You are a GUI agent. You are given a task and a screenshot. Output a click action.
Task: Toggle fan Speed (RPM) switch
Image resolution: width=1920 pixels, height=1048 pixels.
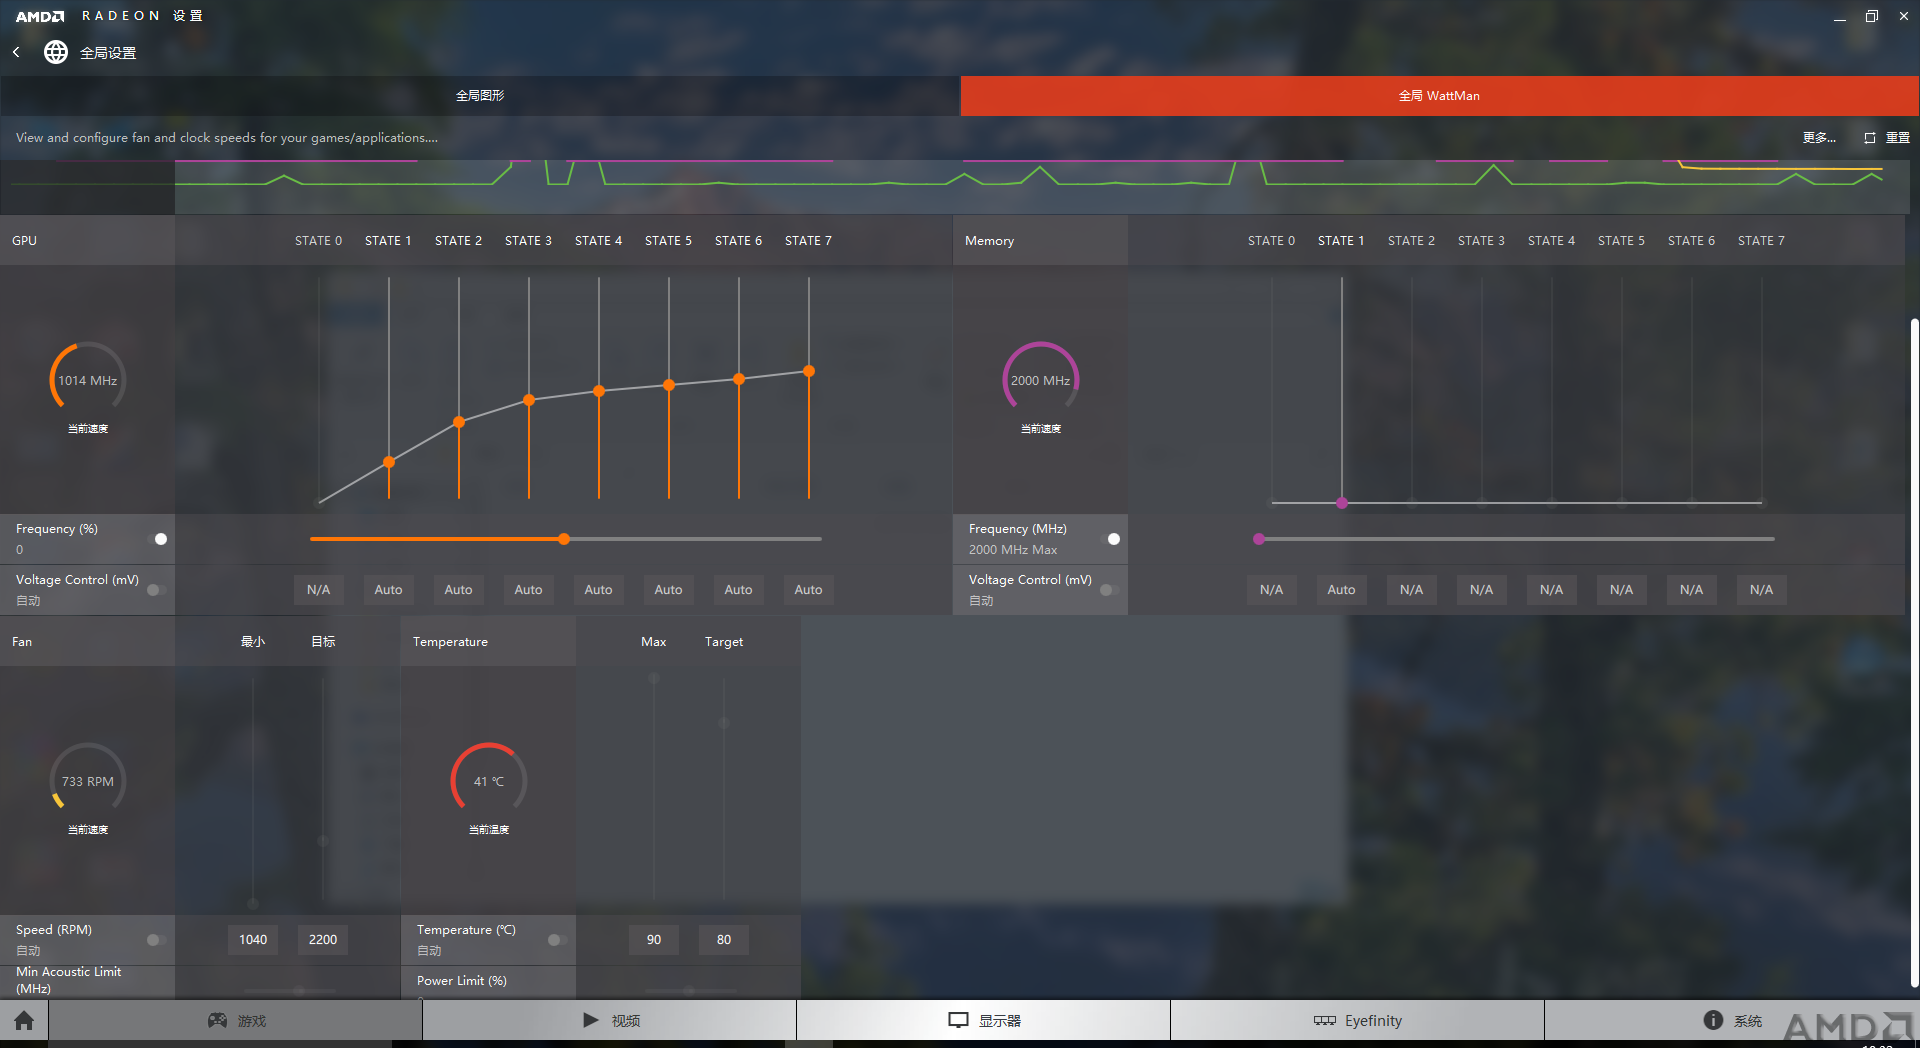(157, 940)
